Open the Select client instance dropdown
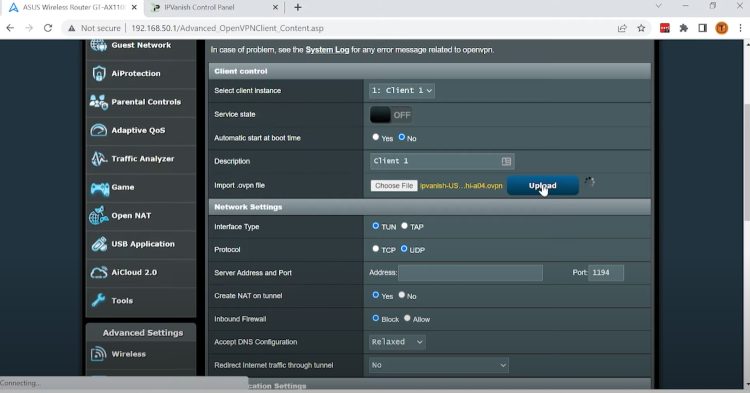750x393 pixels. coord(402,90)
